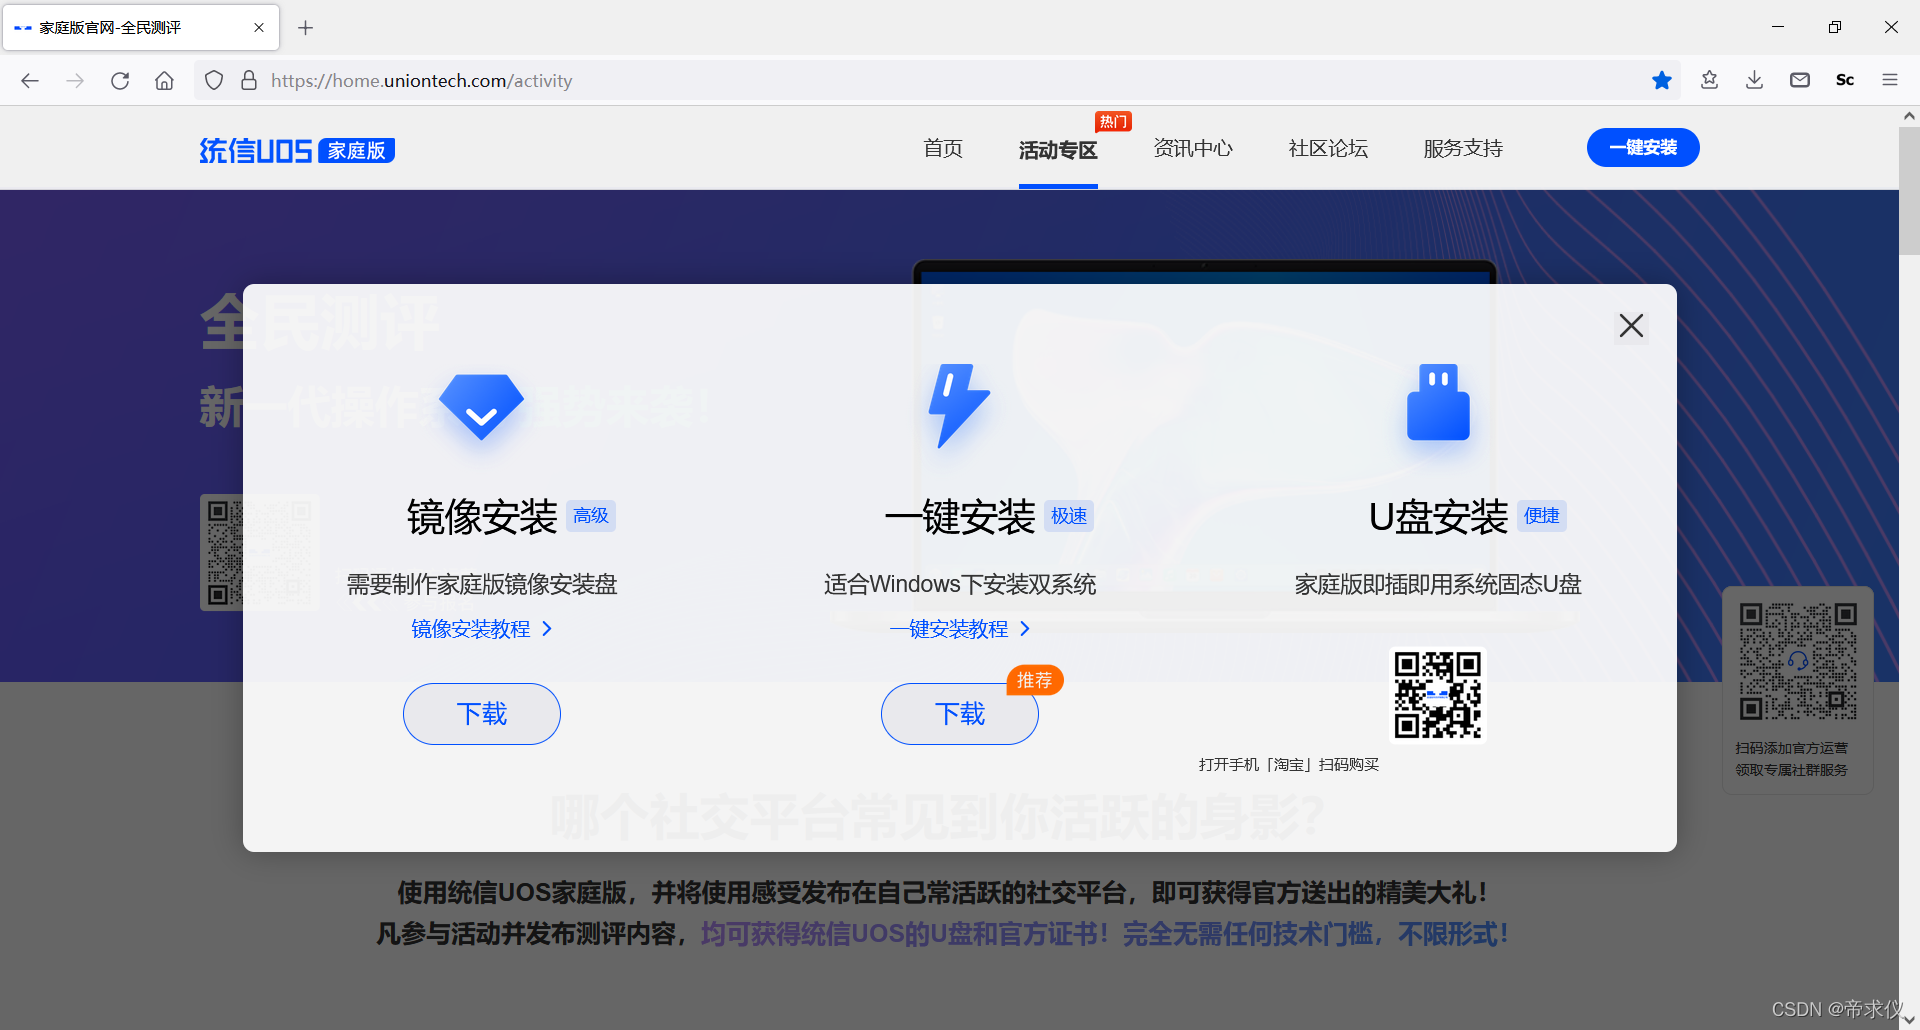This screenshot has width=1920, height=1030.
Task: Click the U盘安装 heading
Action: click(x=1438, y=517)
